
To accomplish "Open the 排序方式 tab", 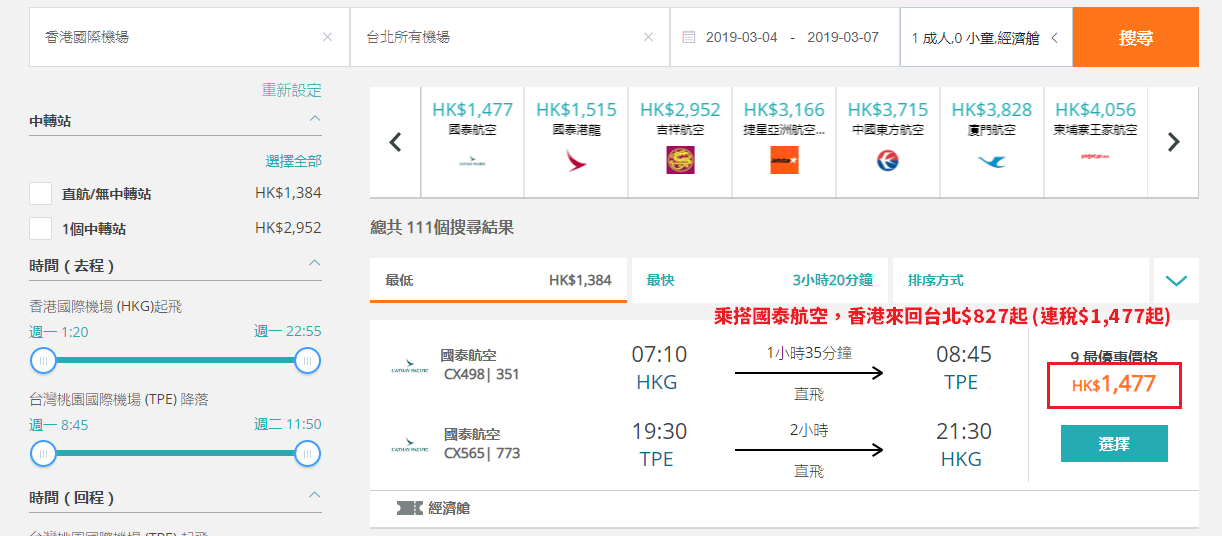I will [x=1020, y=280].
